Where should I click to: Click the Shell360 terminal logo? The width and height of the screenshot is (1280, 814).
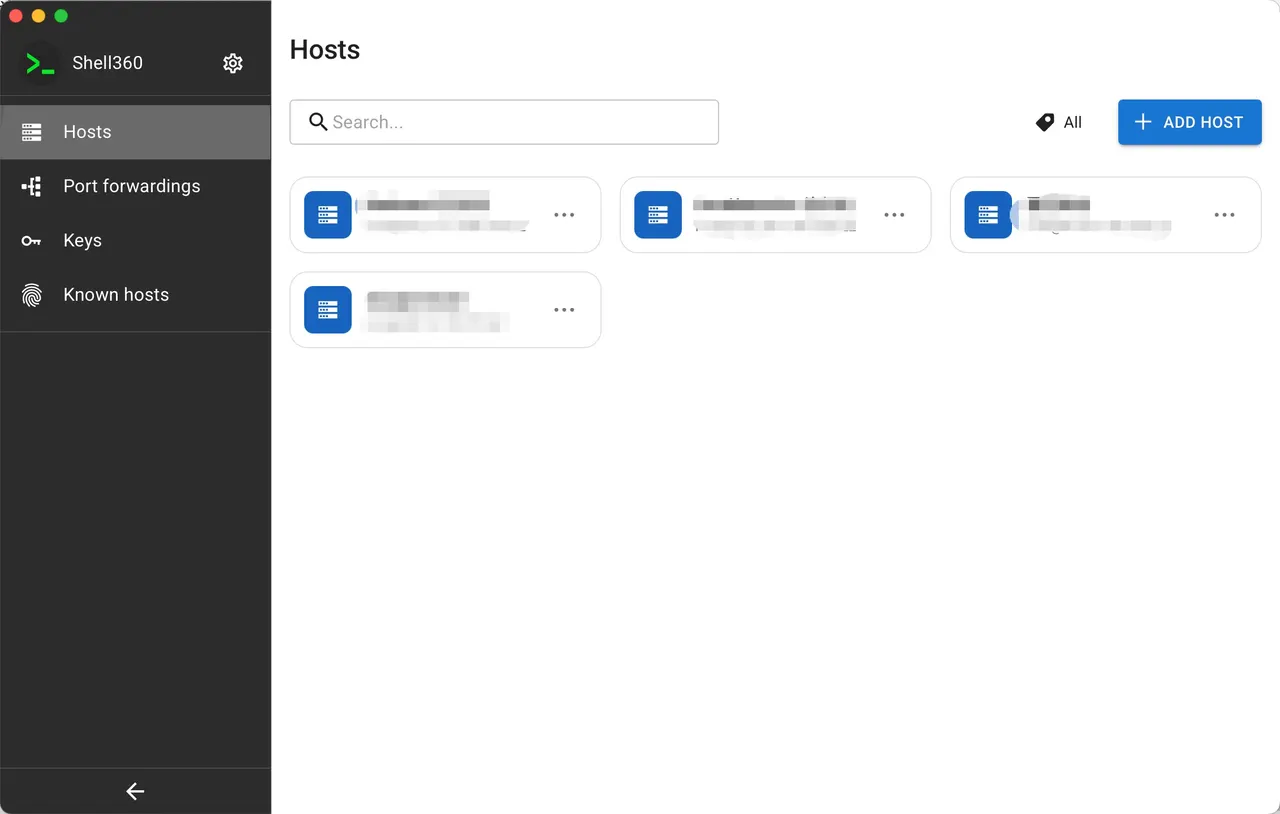click(x=40, y=64)
